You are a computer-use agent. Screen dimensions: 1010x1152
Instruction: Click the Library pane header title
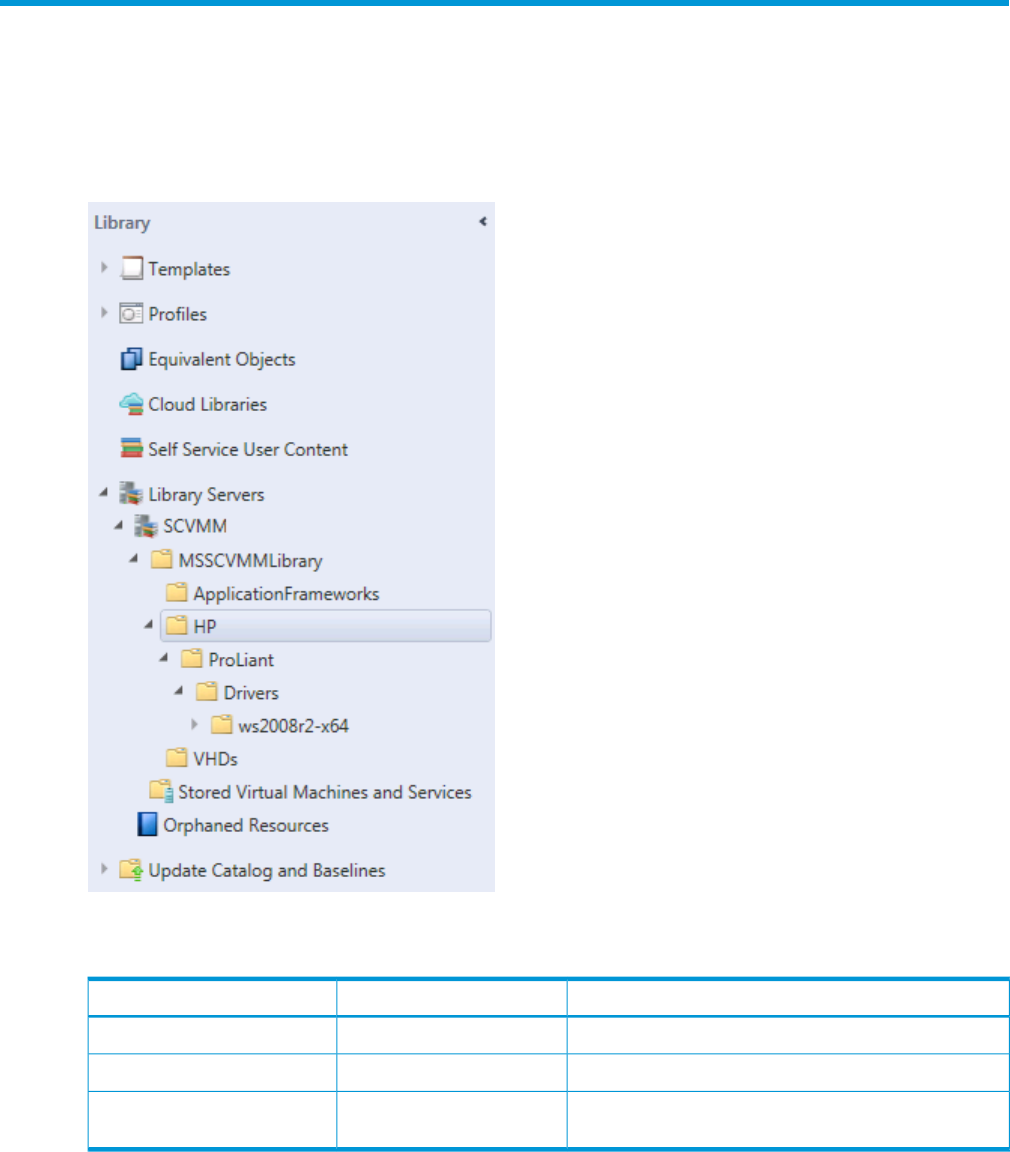(122, 223)
